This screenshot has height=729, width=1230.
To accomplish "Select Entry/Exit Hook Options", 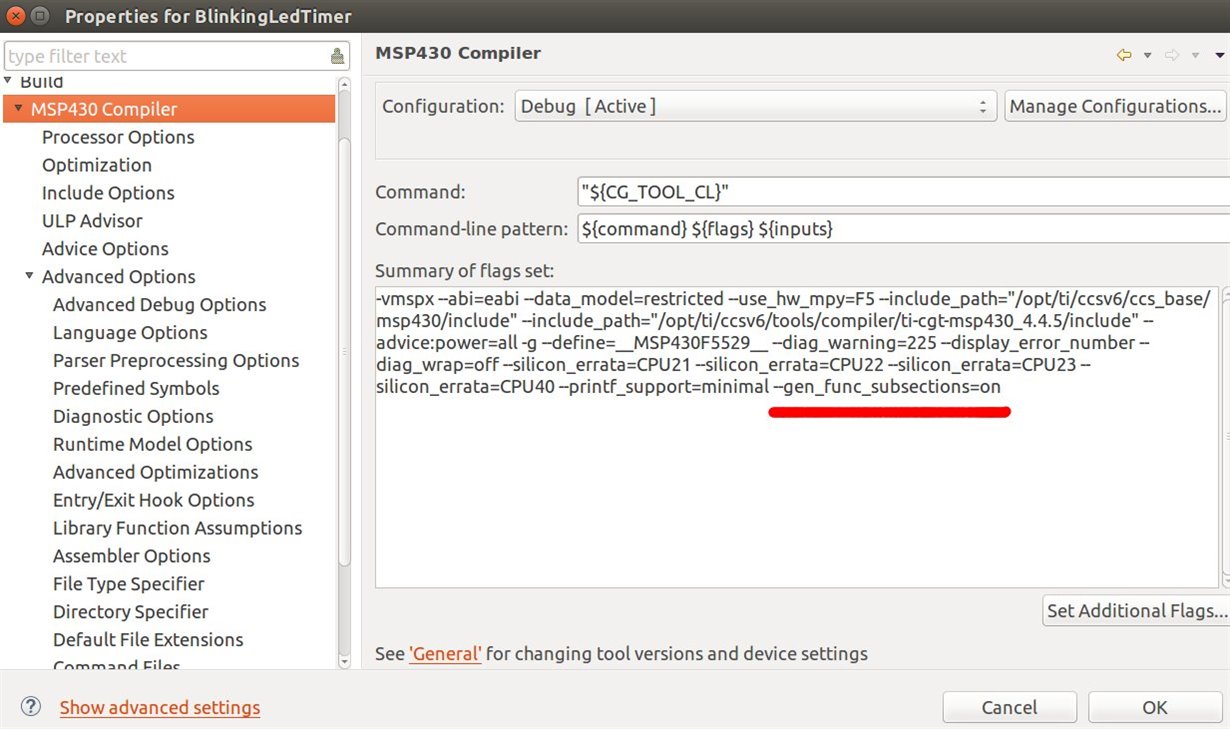I will click(x=154, y=500).
